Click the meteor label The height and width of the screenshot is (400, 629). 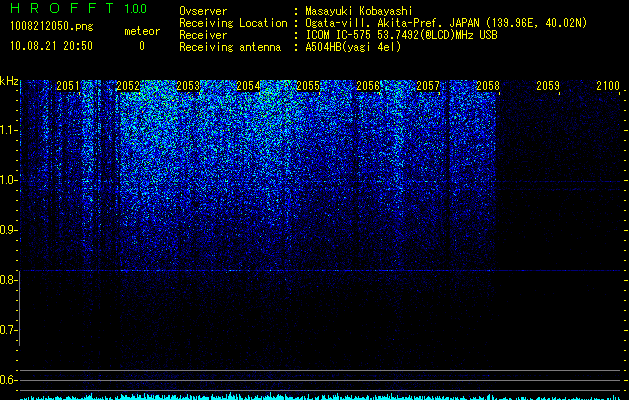click(x=142, y=31)
